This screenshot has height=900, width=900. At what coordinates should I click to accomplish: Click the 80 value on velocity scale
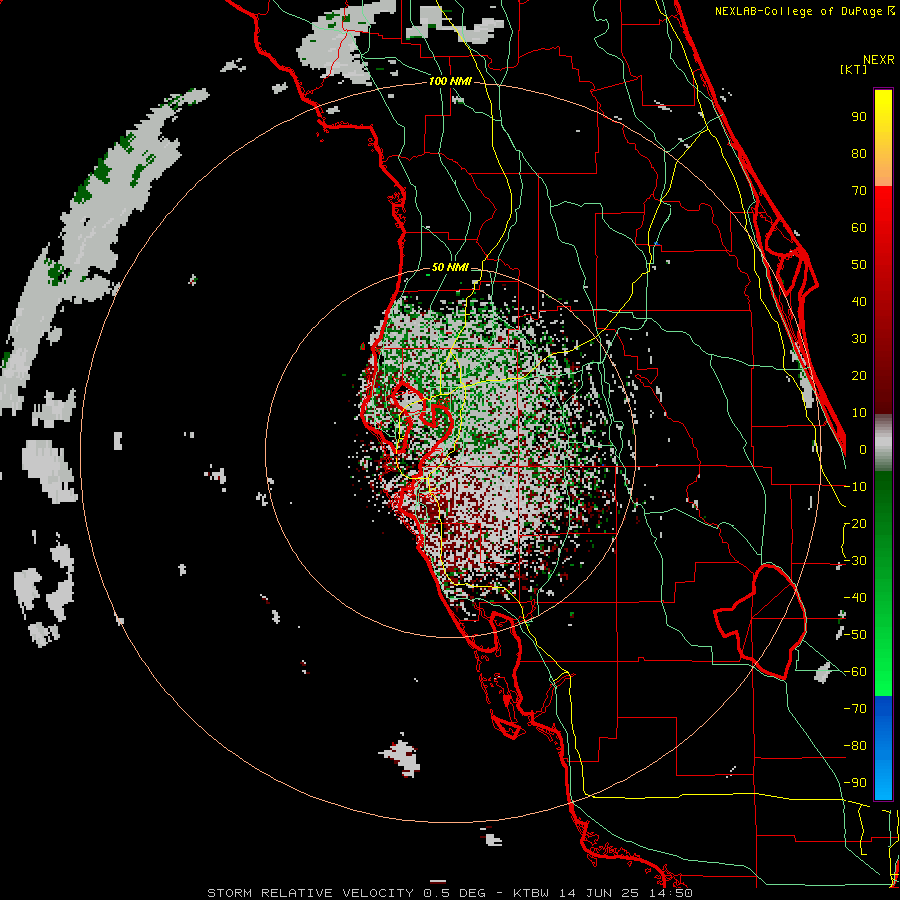[x=859, y=154]
